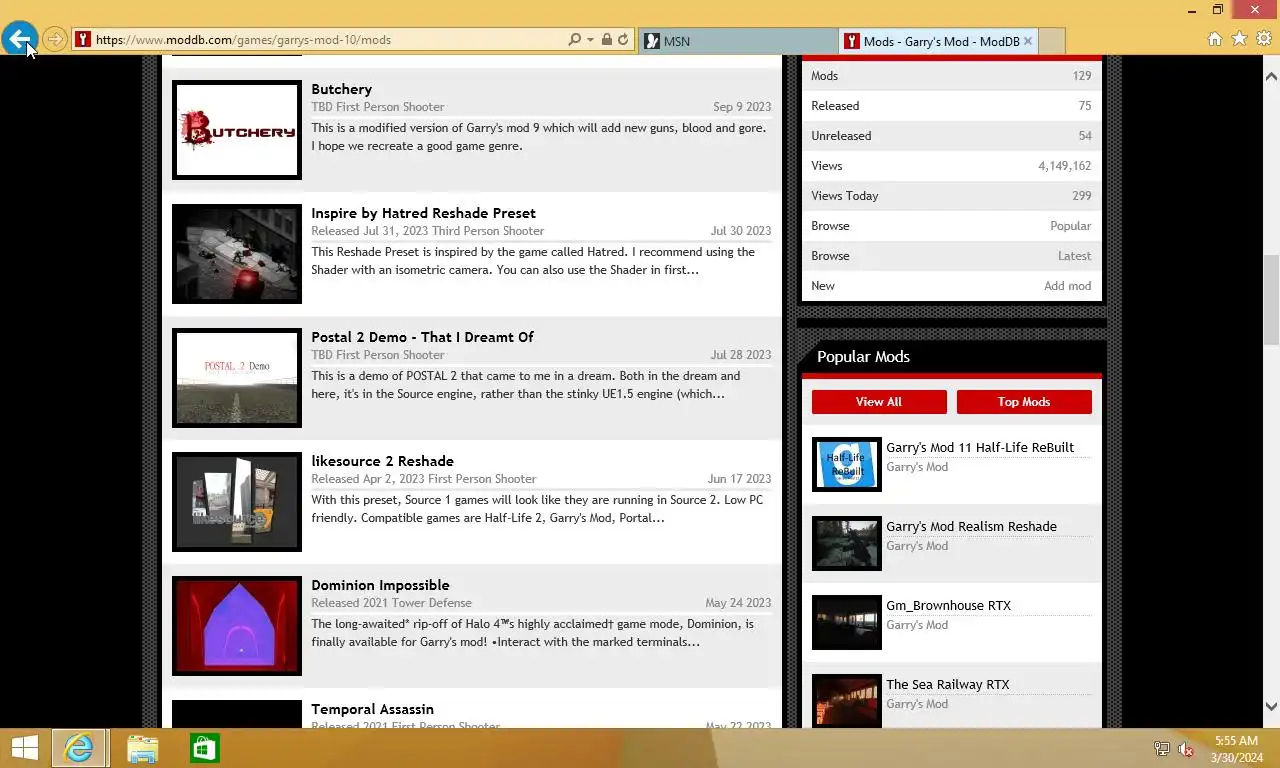Click the Garry's Mod label under Gm_Brownhouse RTX

pyautogui.click(x=917, y=625)
